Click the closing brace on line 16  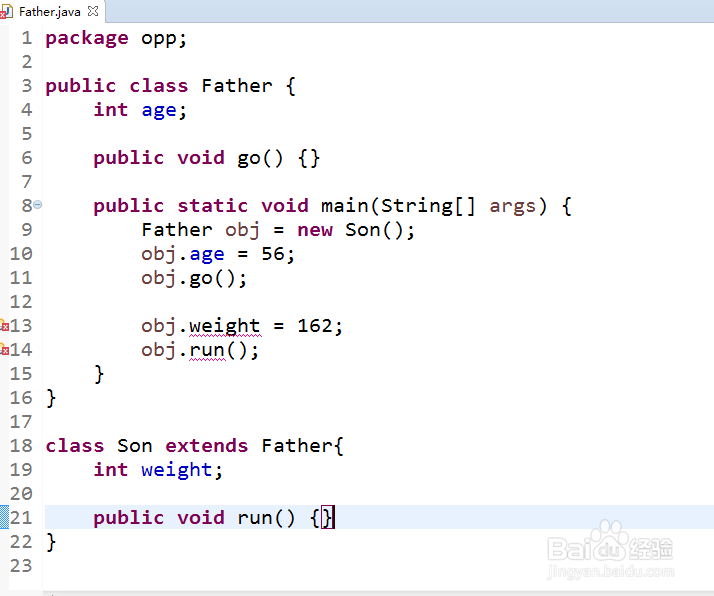[51, 398]
